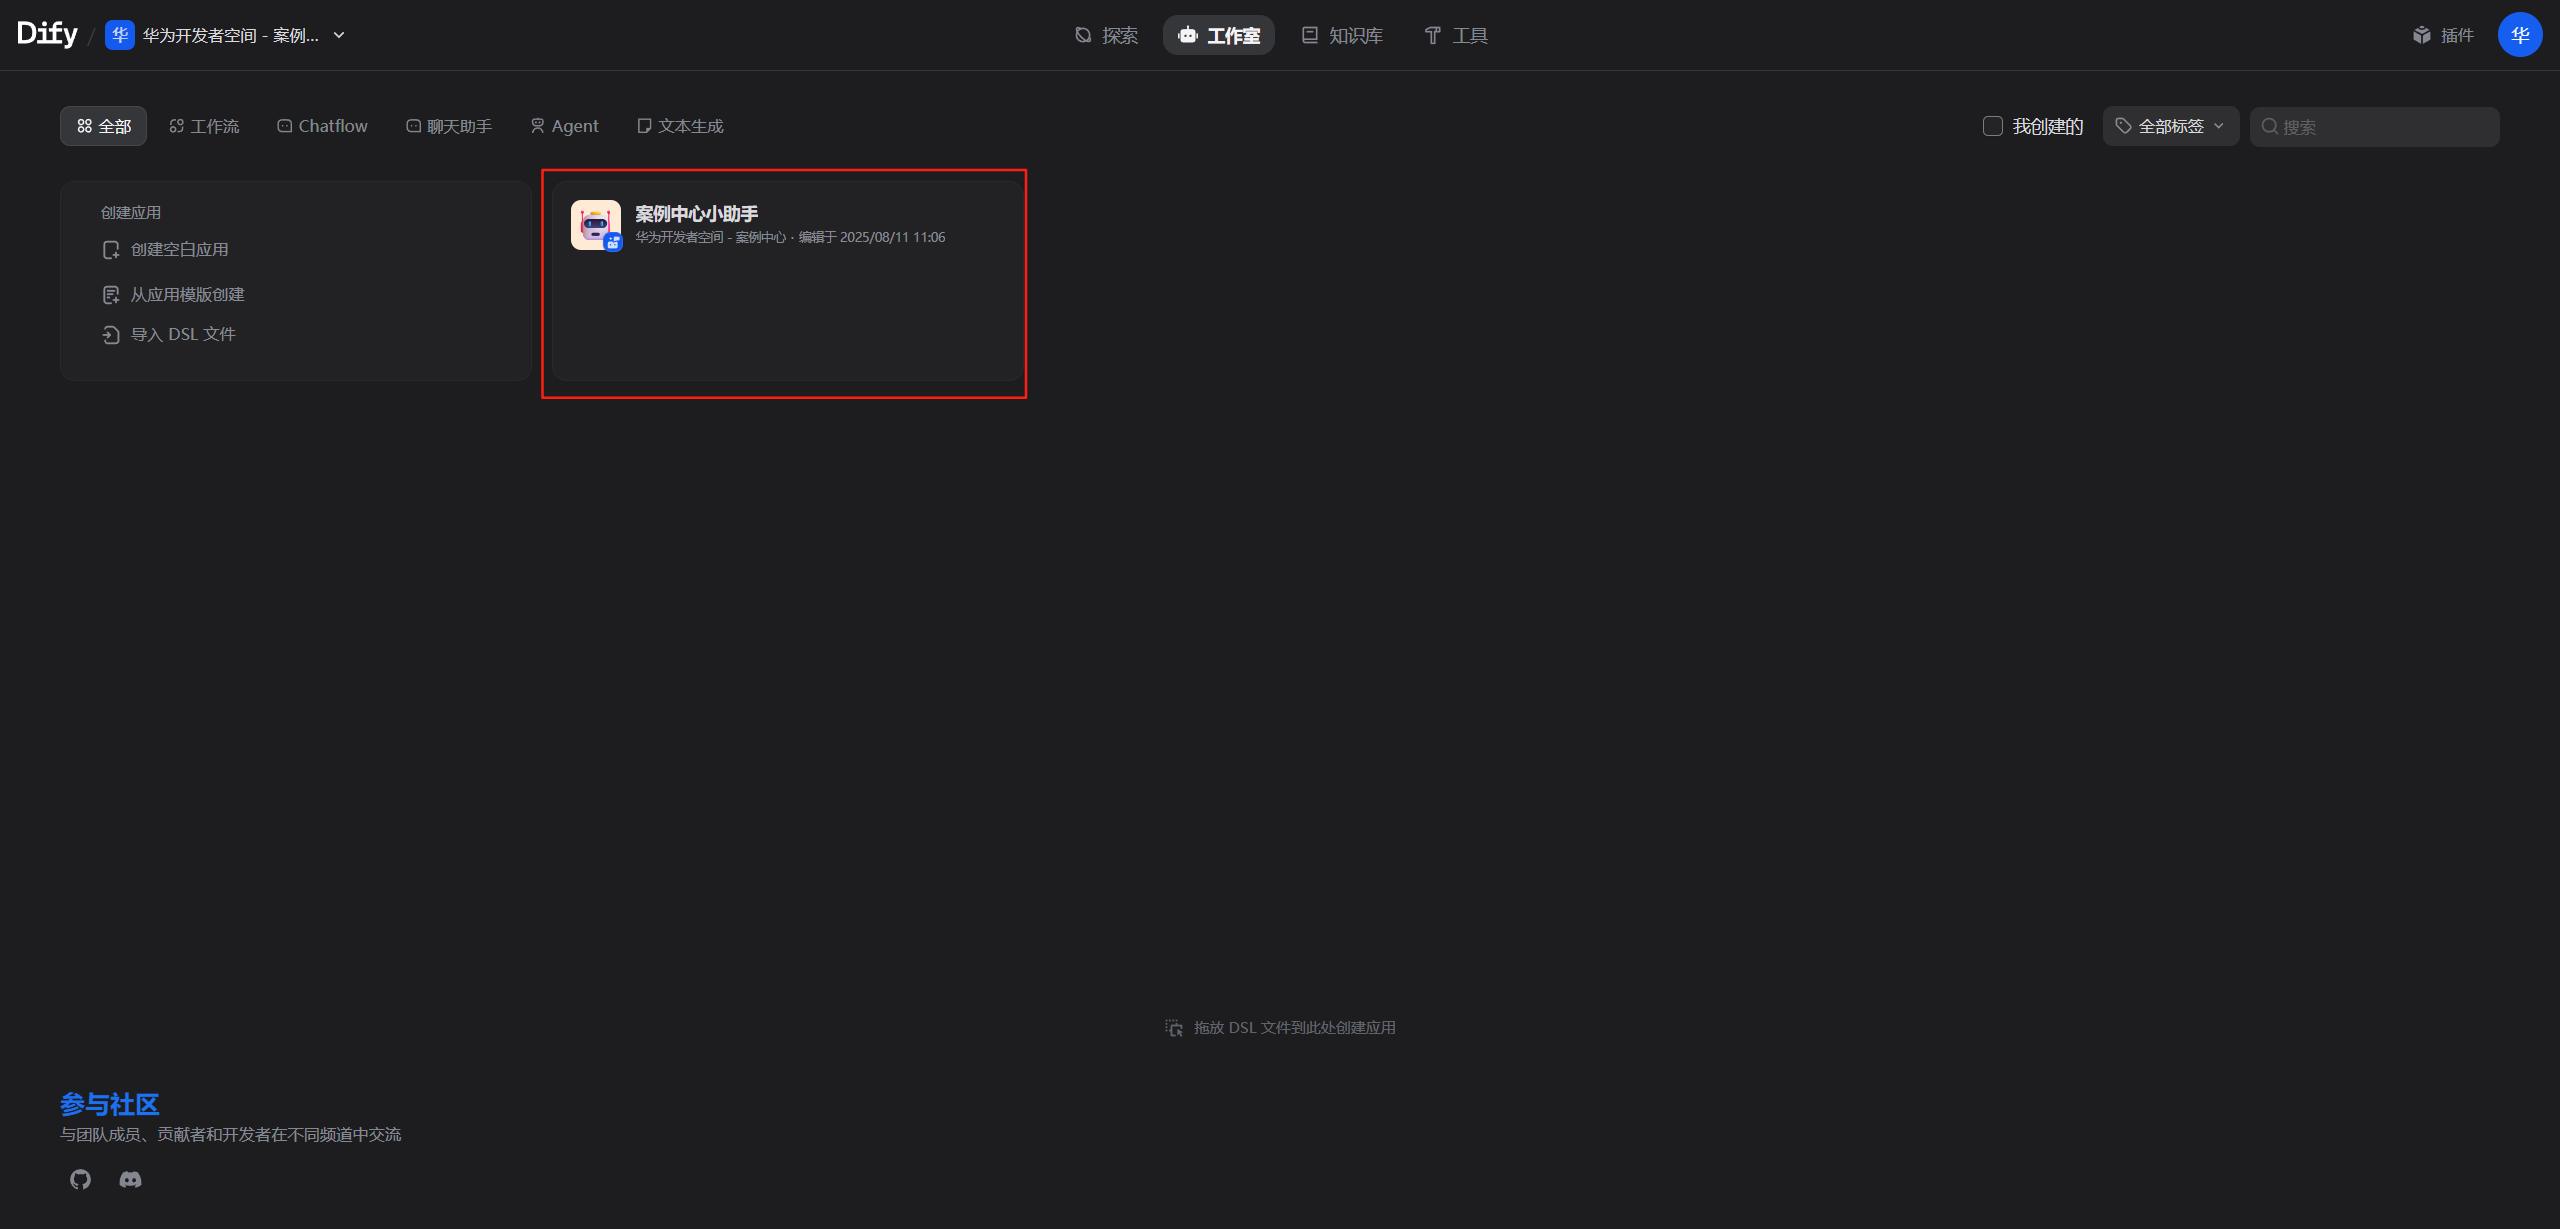
Task: Choose 创建空白应用
Action: pyautogui.click(x=180, y=250)
